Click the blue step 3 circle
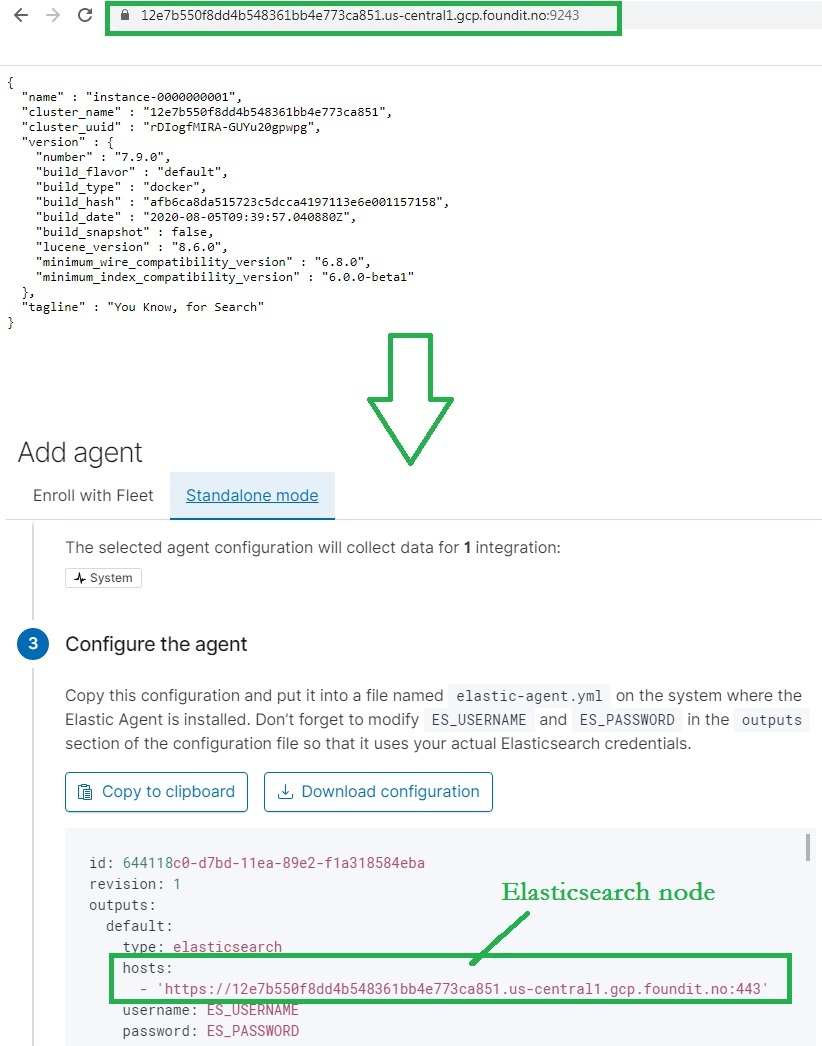This screenshot has height=1046, width=822. [x=33, y=644]
